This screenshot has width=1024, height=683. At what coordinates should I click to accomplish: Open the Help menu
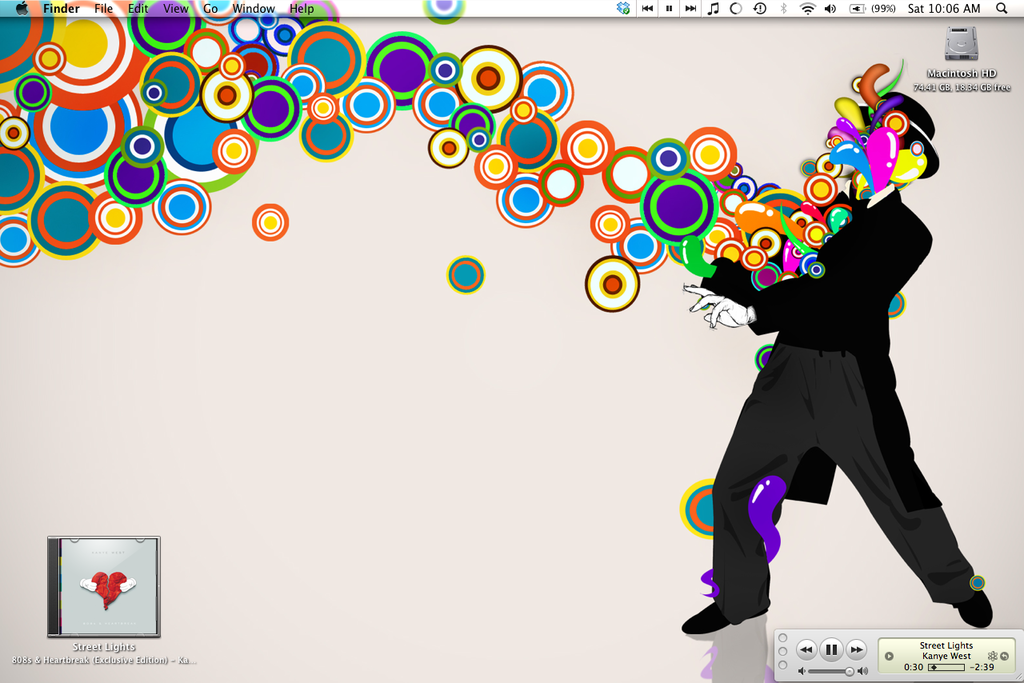pyautogui.click(x=301, y=8)
